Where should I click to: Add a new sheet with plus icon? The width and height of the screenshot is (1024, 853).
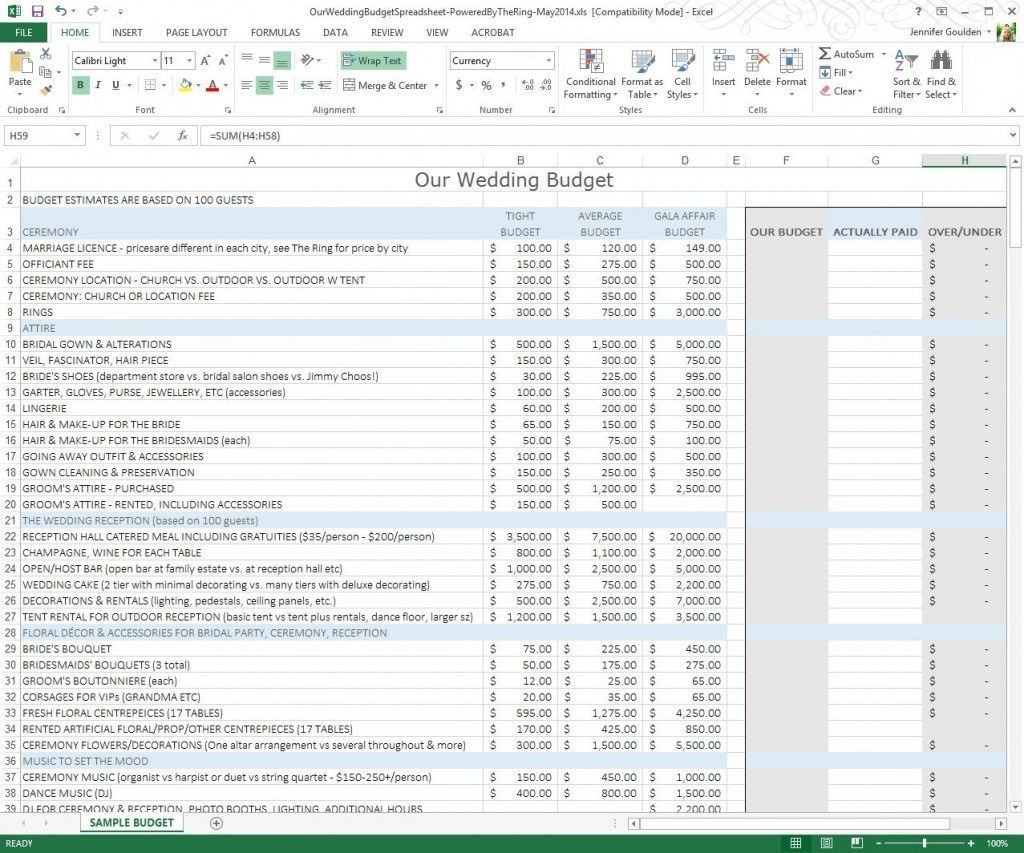[x=217, y=823]
